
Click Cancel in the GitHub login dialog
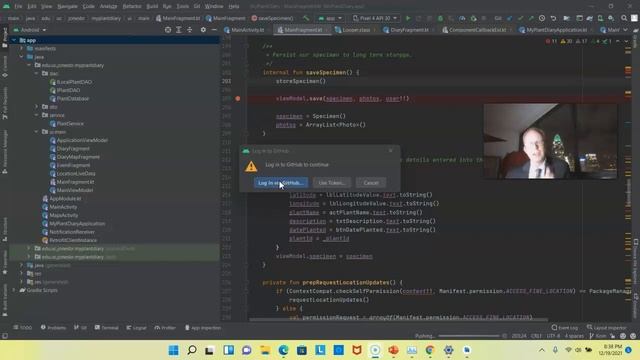tap(371, 182)
